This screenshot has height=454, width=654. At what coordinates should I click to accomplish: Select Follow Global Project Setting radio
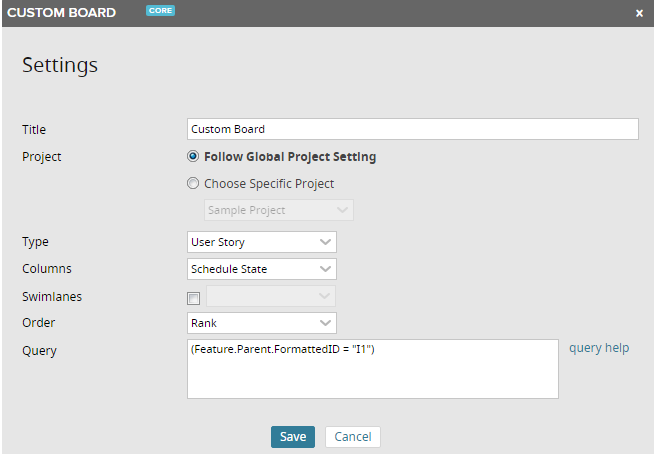pos(193,157)
